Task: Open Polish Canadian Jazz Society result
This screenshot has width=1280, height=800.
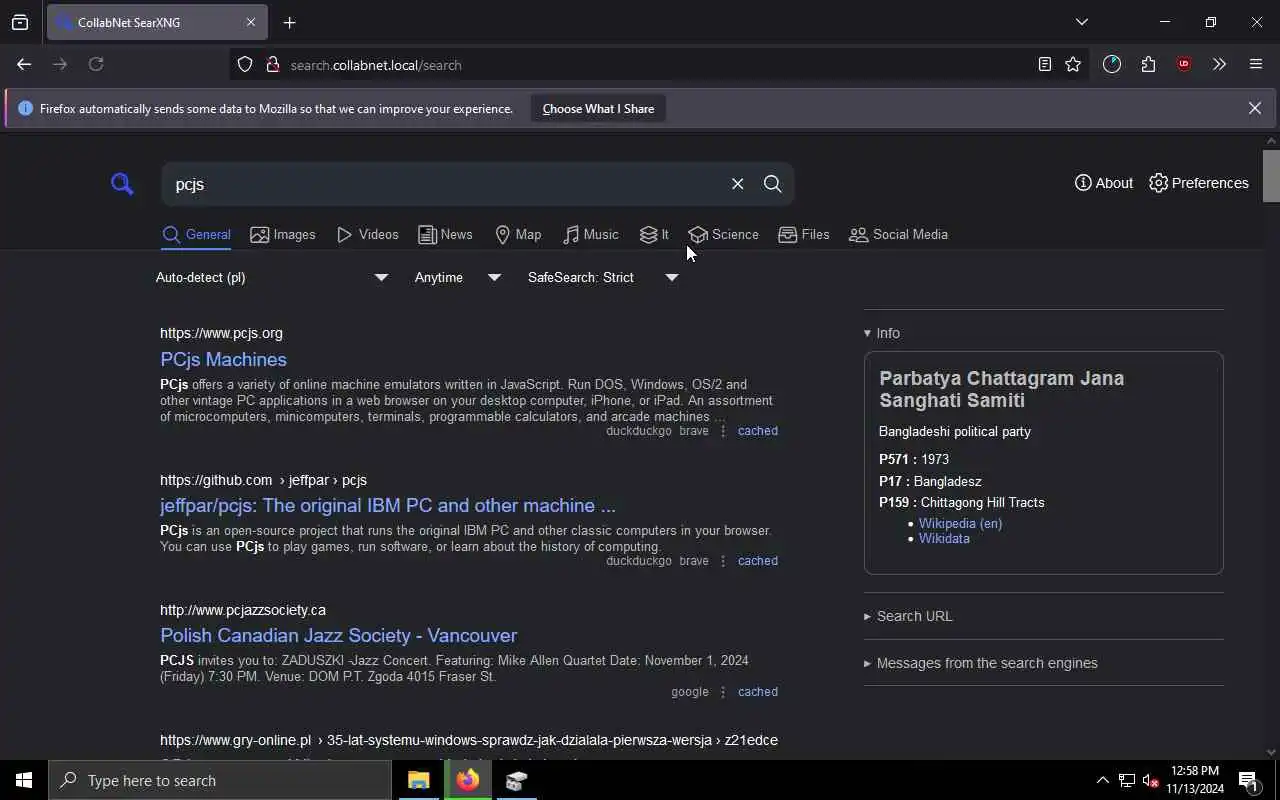Action: click(x=338, y=635)
